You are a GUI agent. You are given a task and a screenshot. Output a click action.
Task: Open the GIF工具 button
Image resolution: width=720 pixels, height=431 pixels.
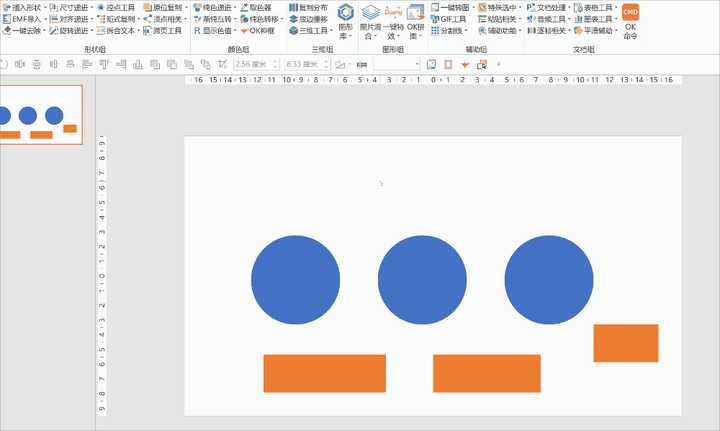[x=449, y=19]
